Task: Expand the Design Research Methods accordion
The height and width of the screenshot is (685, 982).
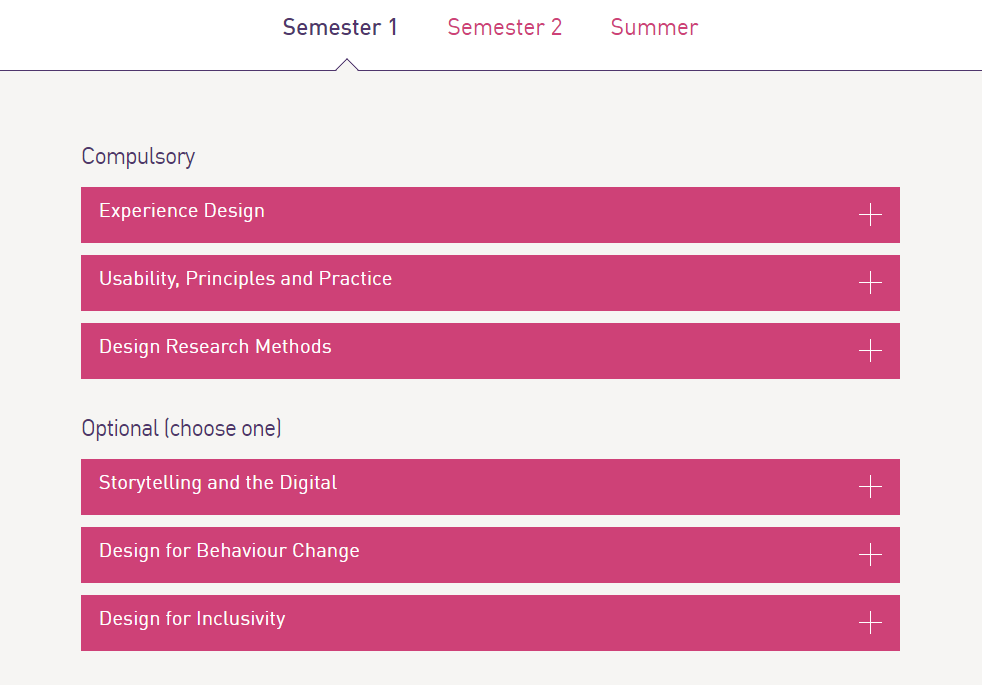Action: [x=490, y=351]
